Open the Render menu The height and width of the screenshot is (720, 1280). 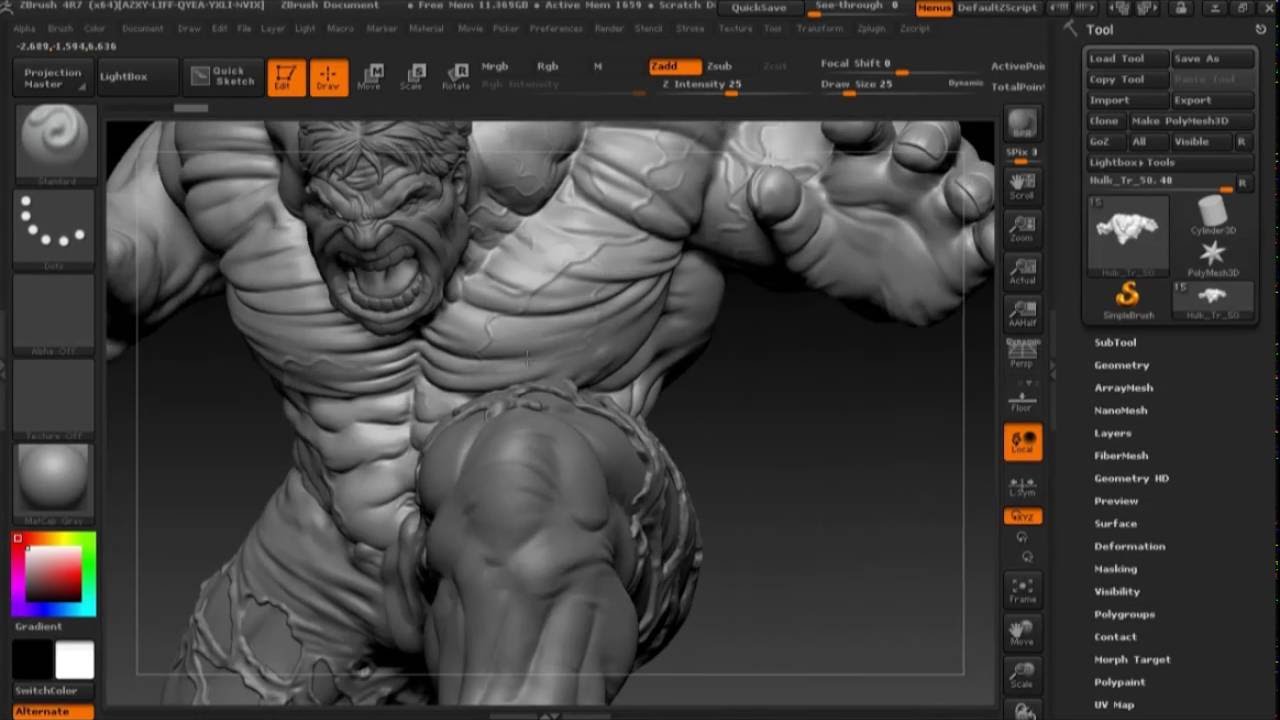[x=609, y=29]
